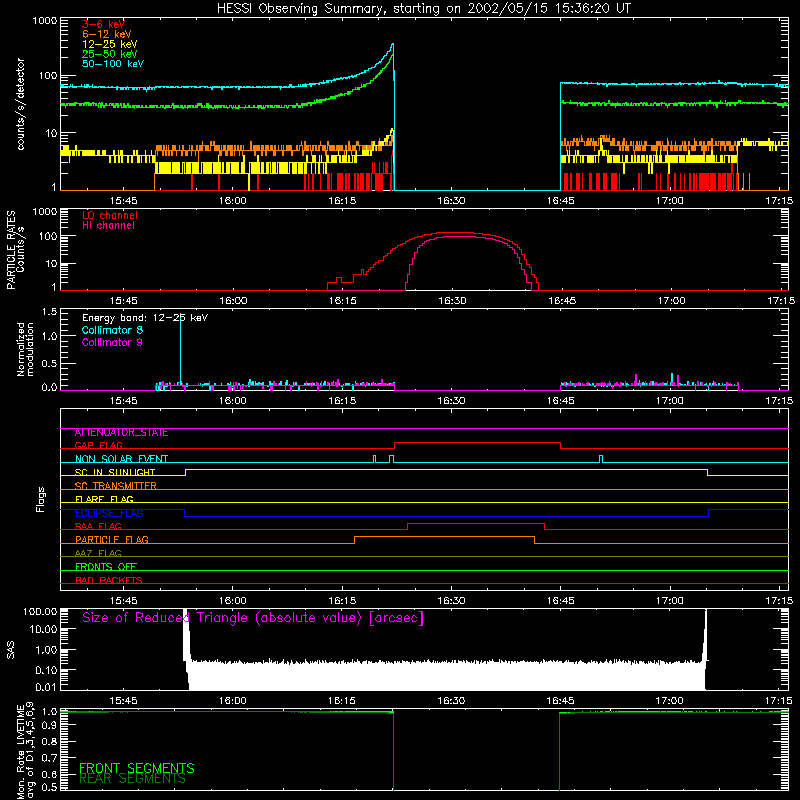The height and width of the screenshot is (800, 800).
Task: Click the 16:30 tick under the count-rate plot
Action: [451, 201]
